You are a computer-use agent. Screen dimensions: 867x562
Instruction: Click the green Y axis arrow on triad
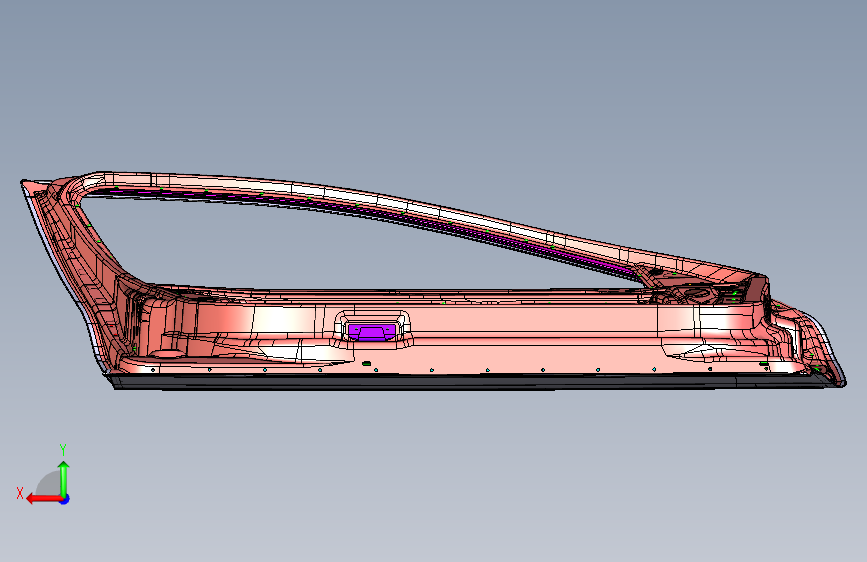(64, 479)
